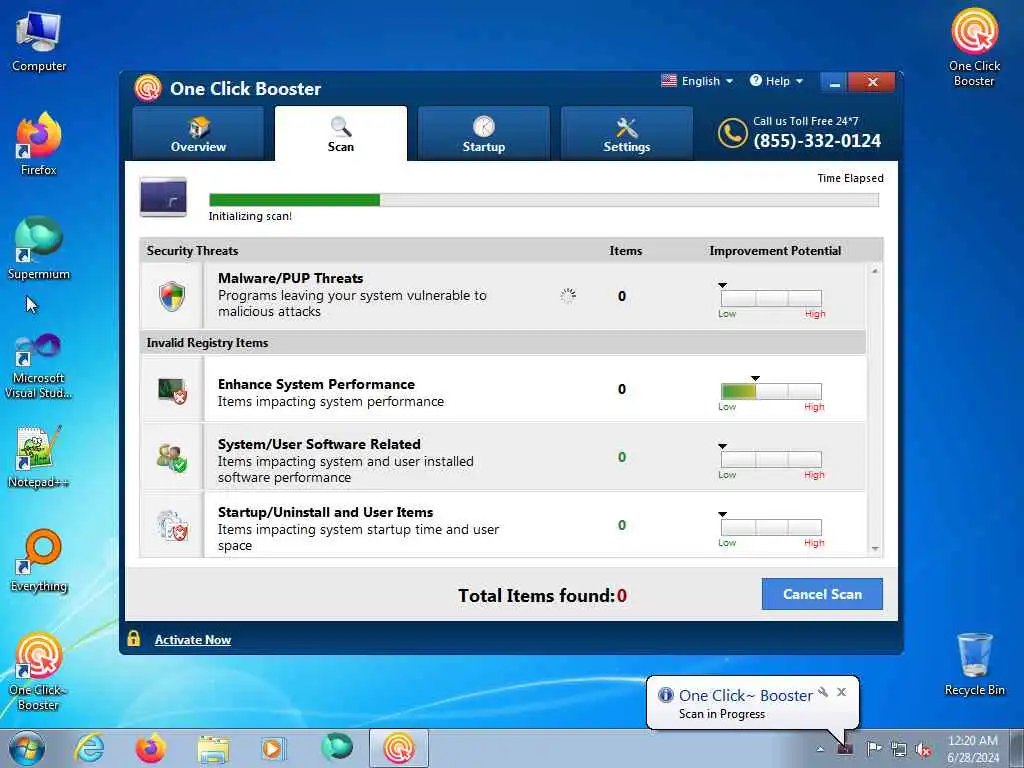Open the Computer desktop icon
1024x768 pixels.
[39, 42]
